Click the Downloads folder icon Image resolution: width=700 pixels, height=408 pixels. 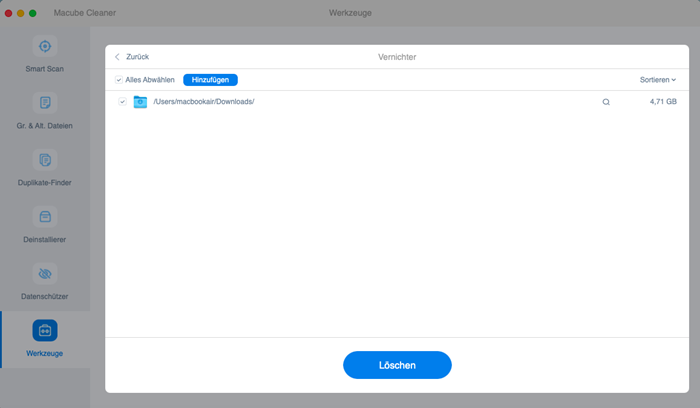[140, 102]
